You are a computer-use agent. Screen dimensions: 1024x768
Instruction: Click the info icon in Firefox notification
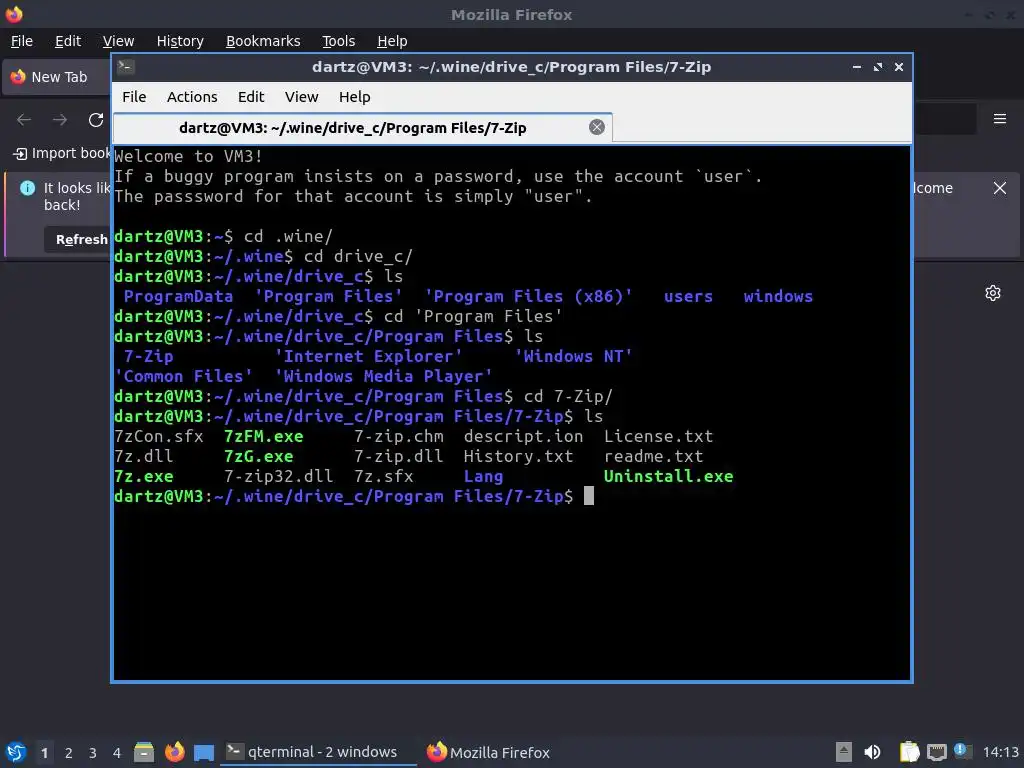pyautogui.click(x=27, y=188)
